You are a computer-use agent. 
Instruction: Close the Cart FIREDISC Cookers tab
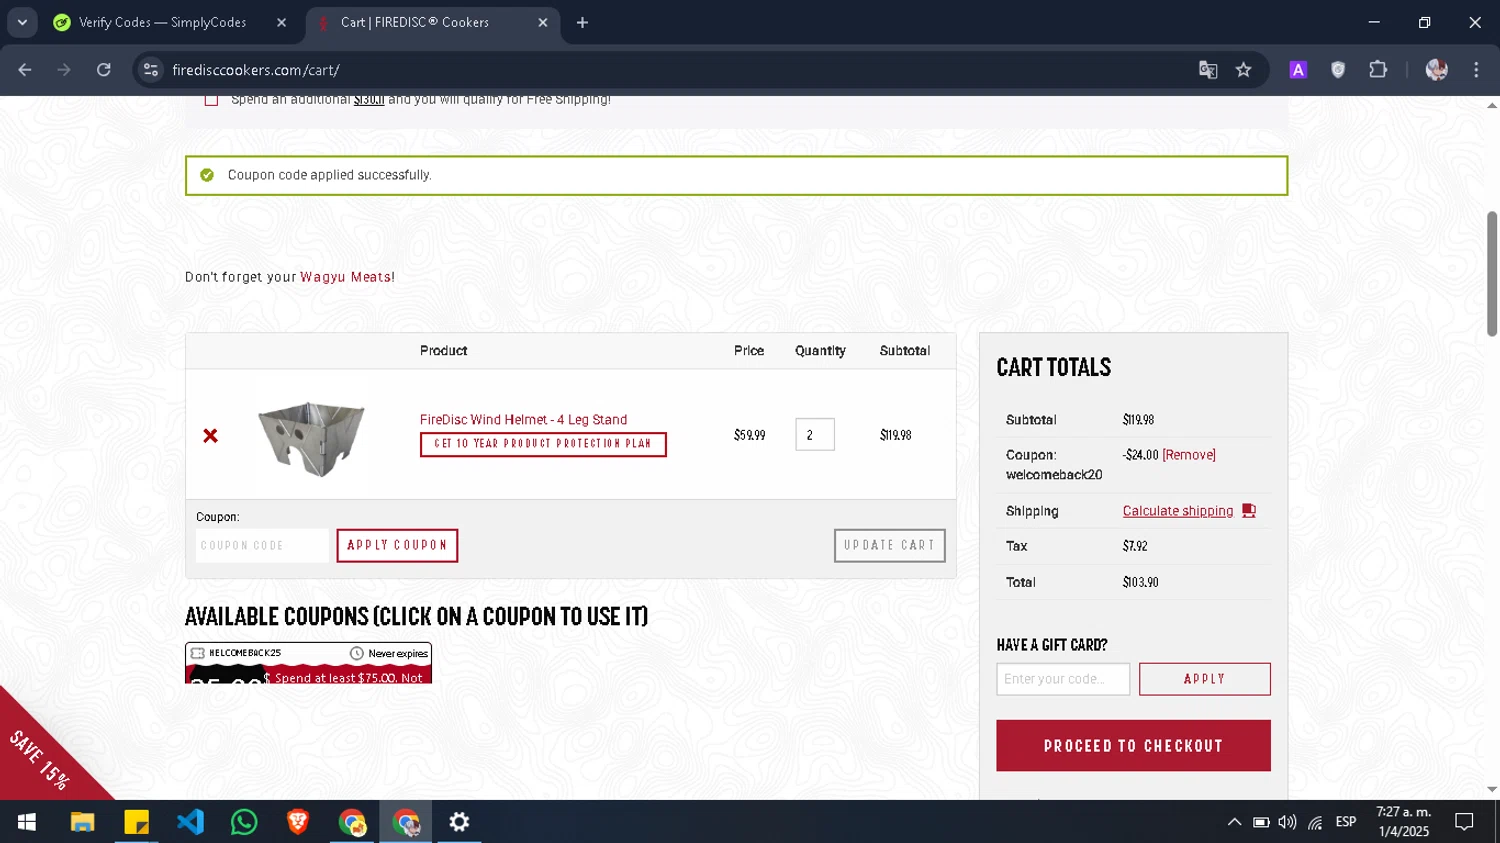[543, 22]
